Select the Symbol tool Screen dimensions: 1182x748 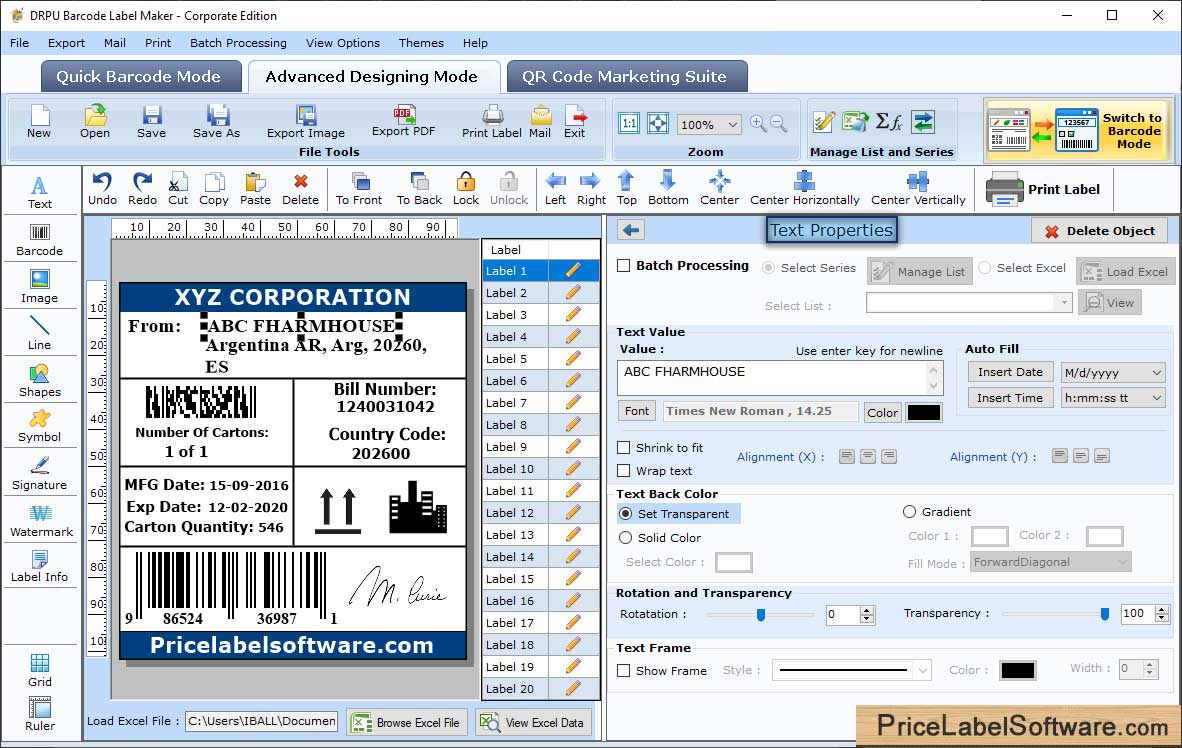pos(39,426)
